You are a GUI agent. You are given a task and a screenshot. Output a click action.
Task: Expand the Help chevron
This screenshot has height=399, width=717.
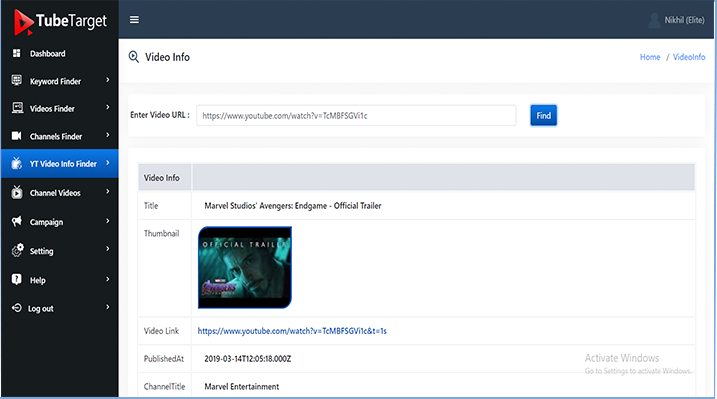[108, 279]
